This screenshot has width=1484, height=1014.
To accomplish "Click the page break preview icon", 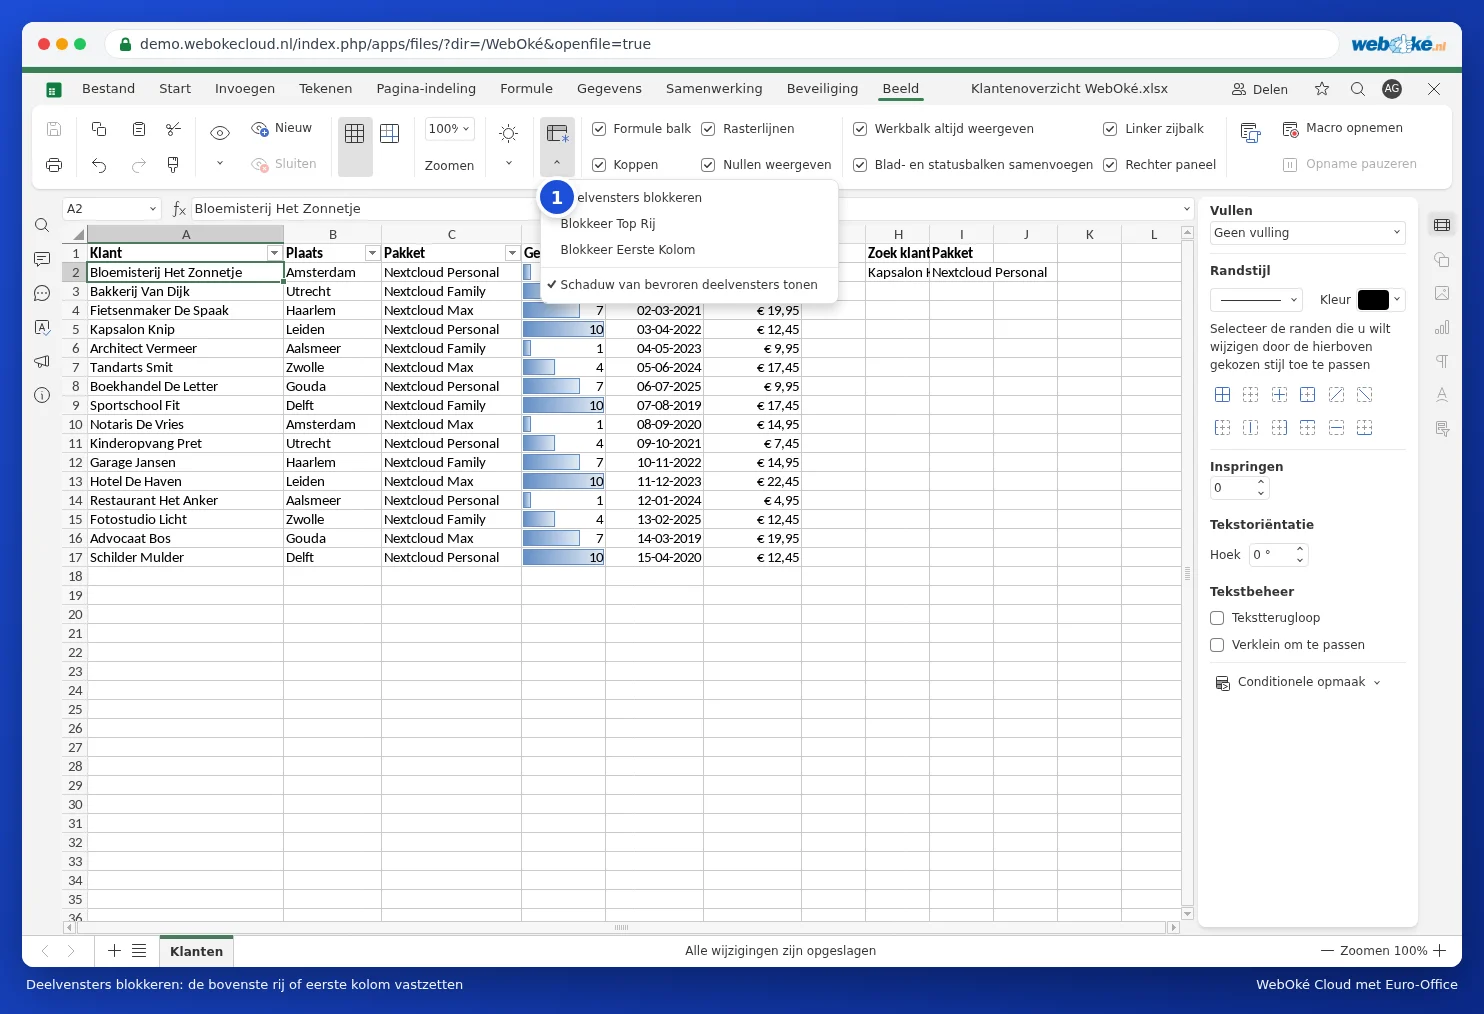I will 390,133.
